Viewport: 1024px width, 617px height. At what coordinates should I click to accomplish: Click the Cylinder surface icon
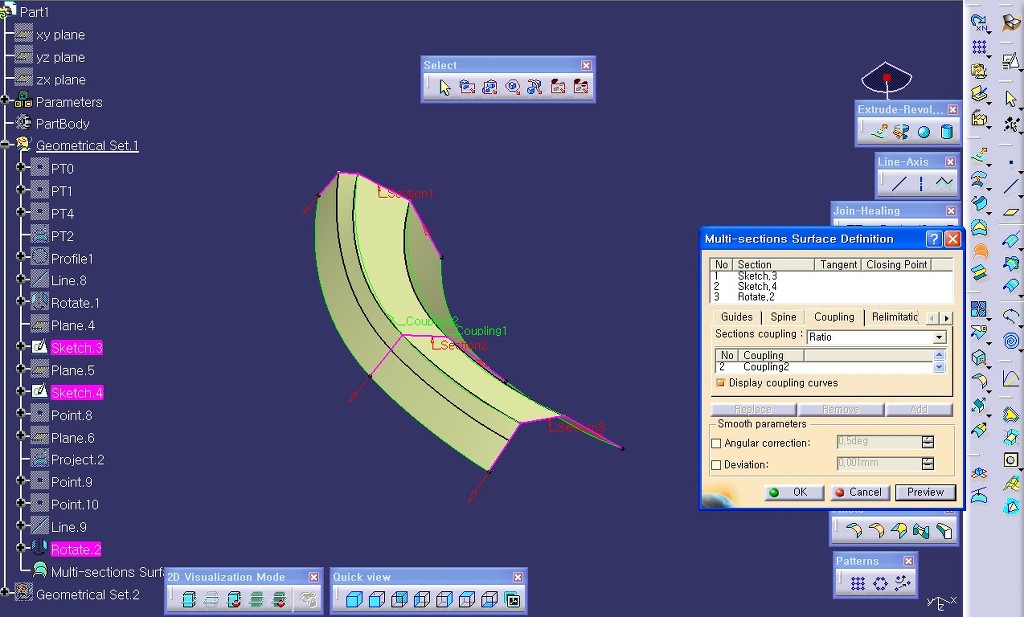tap(946, 131)
